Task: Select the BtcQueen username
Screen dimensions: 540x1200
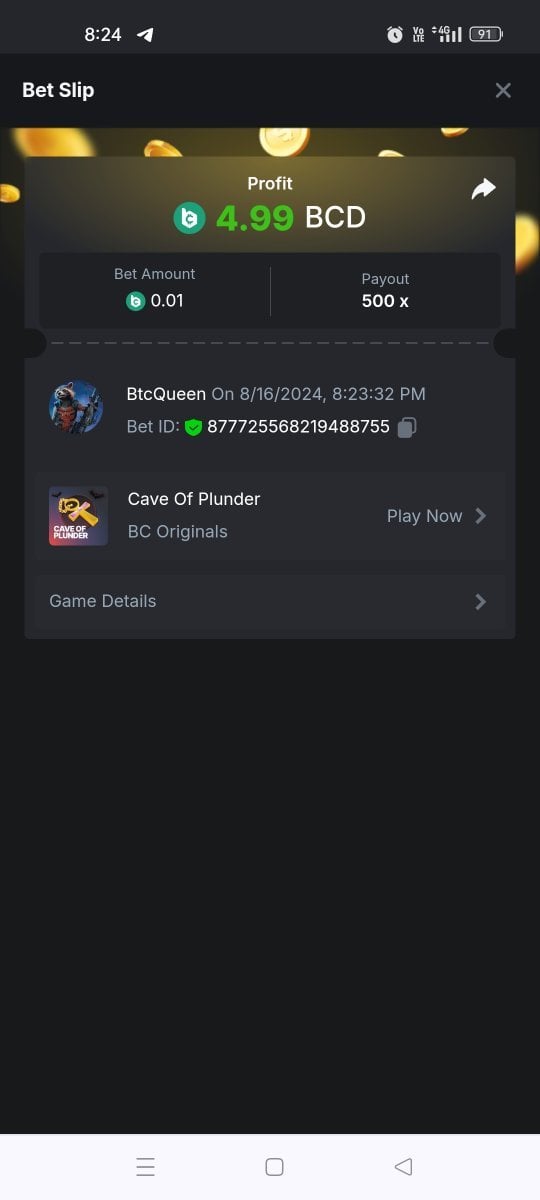Action: coord(166,394)
